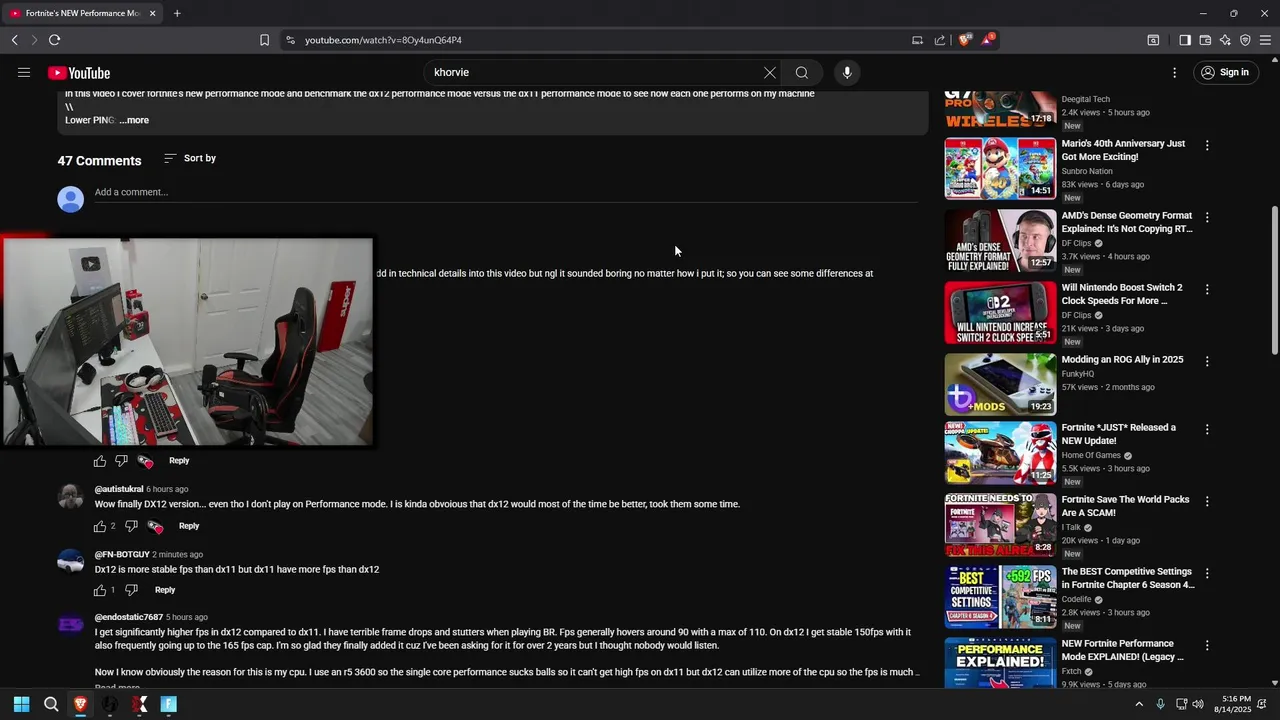Click the Sign in button
Image resolution: width=1280 pixels, height=720 pixels.
click(1225, 72)
